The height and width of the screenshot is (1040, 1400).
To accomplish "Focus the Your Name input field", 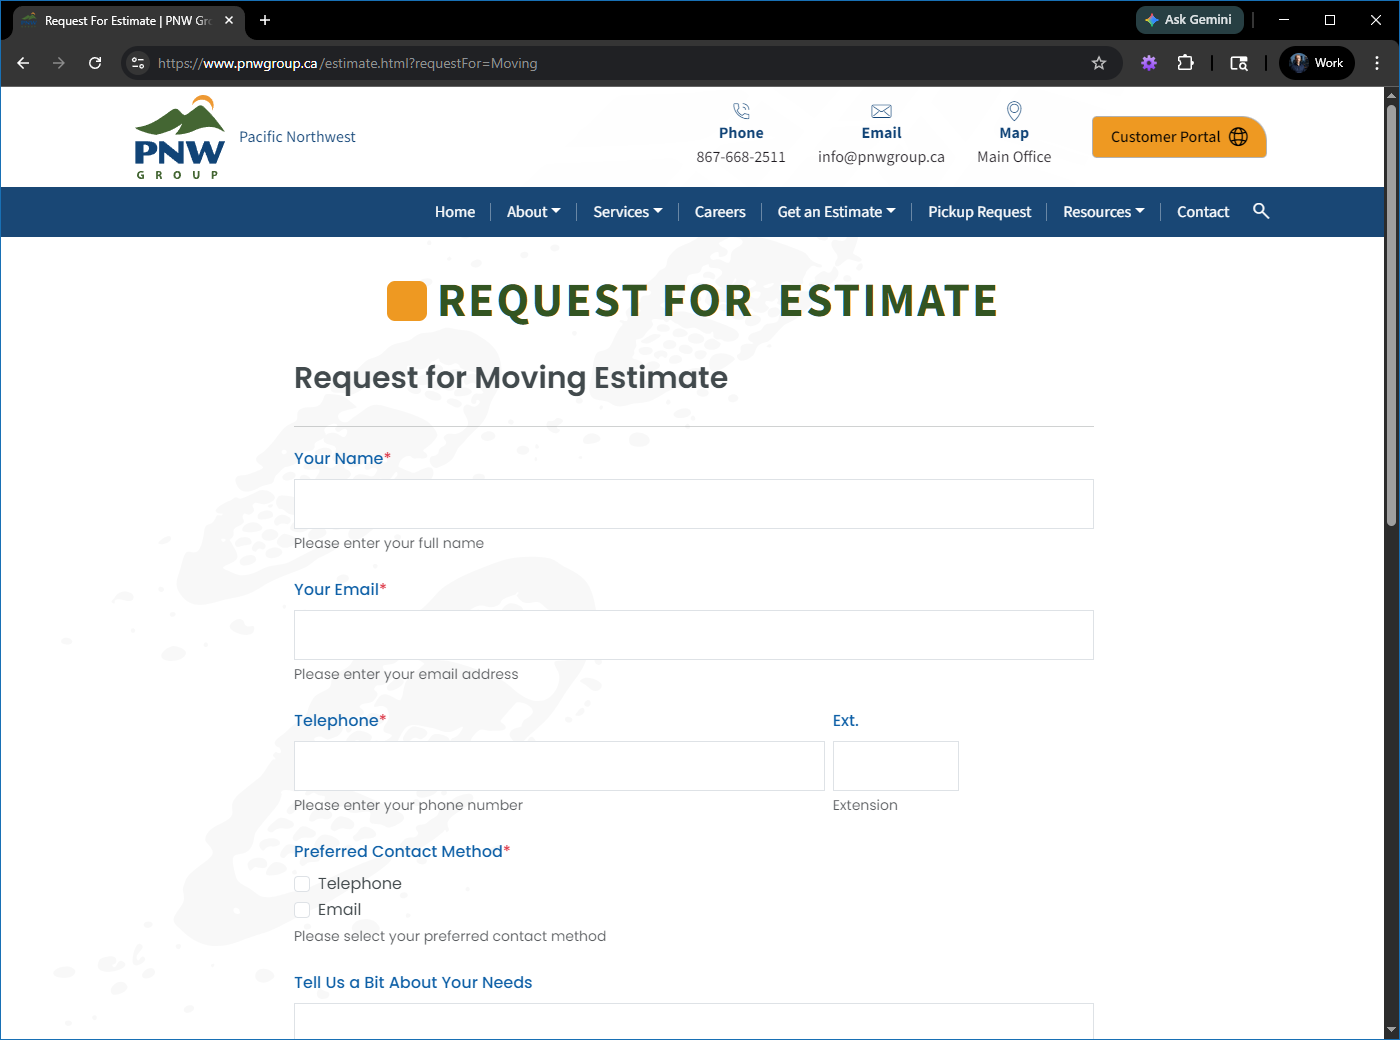I will [694, 504].
